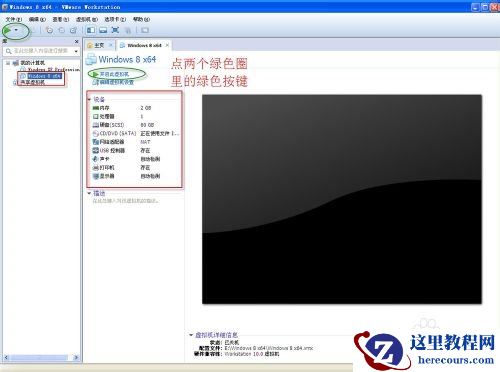Click the Windows 8 x64 large VM icon

[x=91, y=59]
